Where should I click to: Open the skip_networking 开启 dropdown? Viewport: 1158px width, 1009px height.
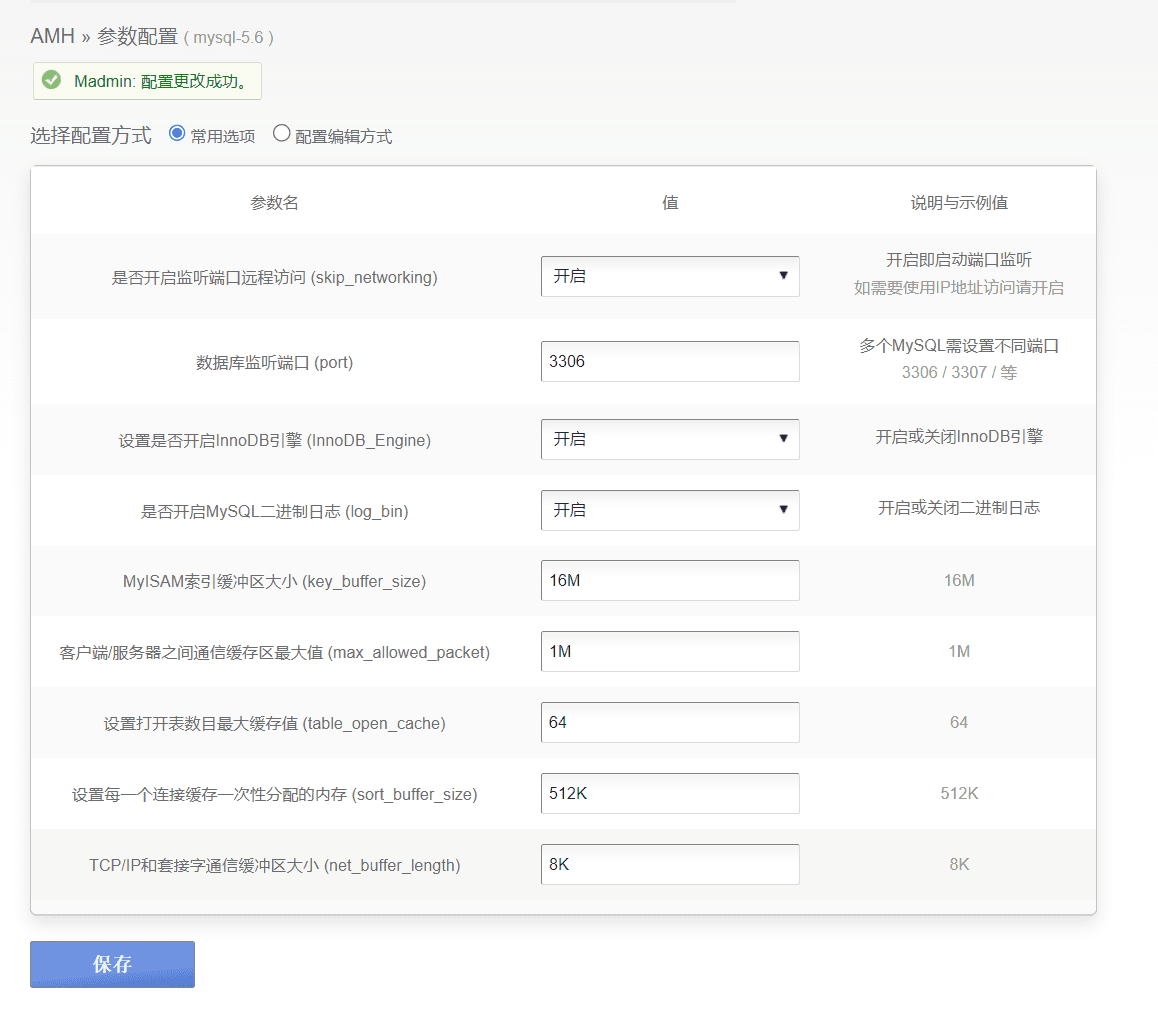coord(669,276)
